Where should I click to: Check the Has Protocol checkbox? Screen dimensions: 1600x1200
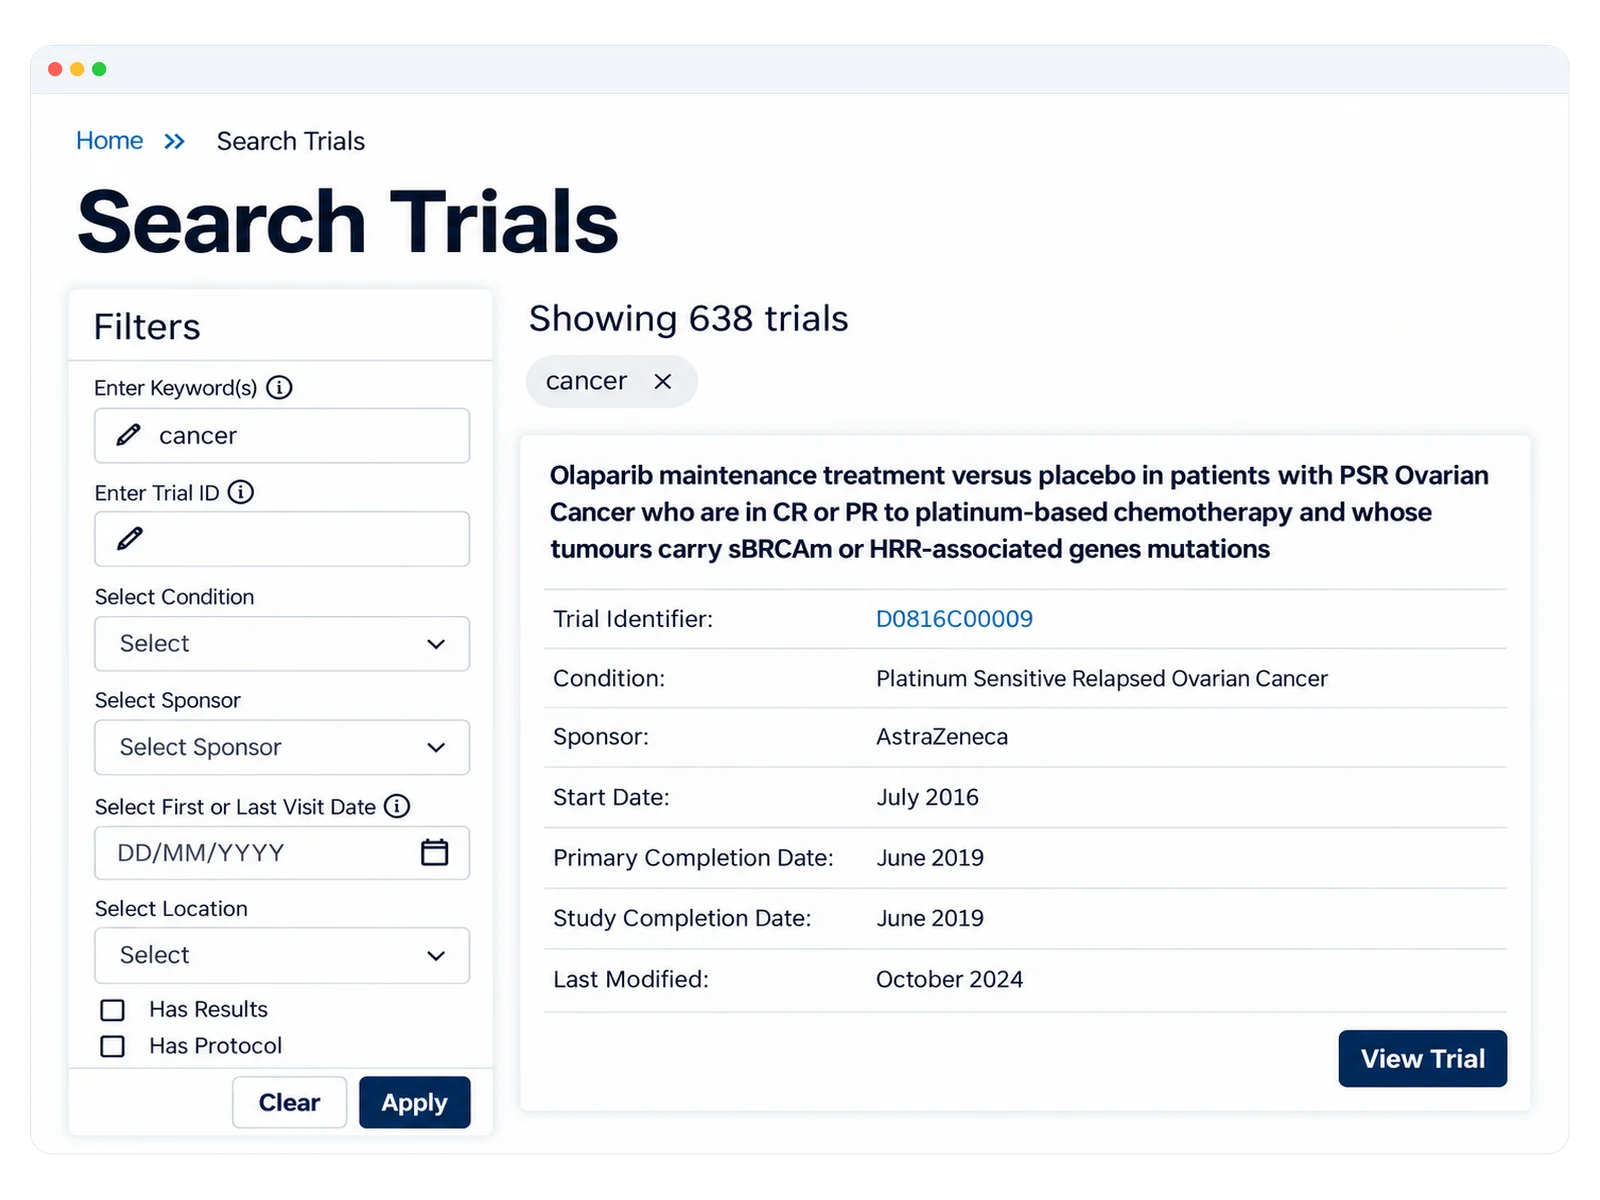(x=112, y=1046)
